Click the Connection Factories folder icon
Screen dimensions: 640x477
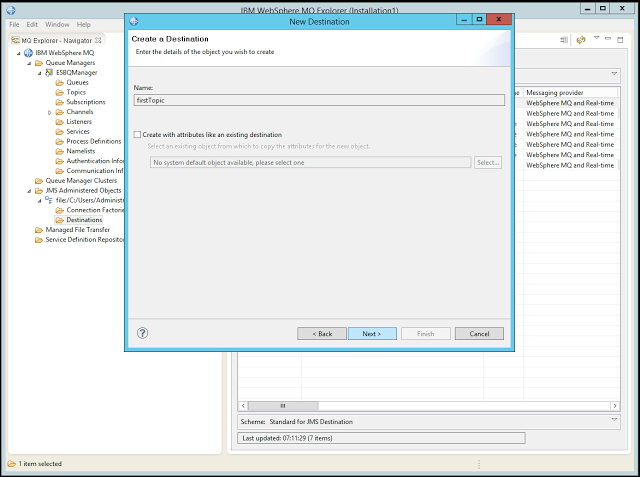click(60, 210)
